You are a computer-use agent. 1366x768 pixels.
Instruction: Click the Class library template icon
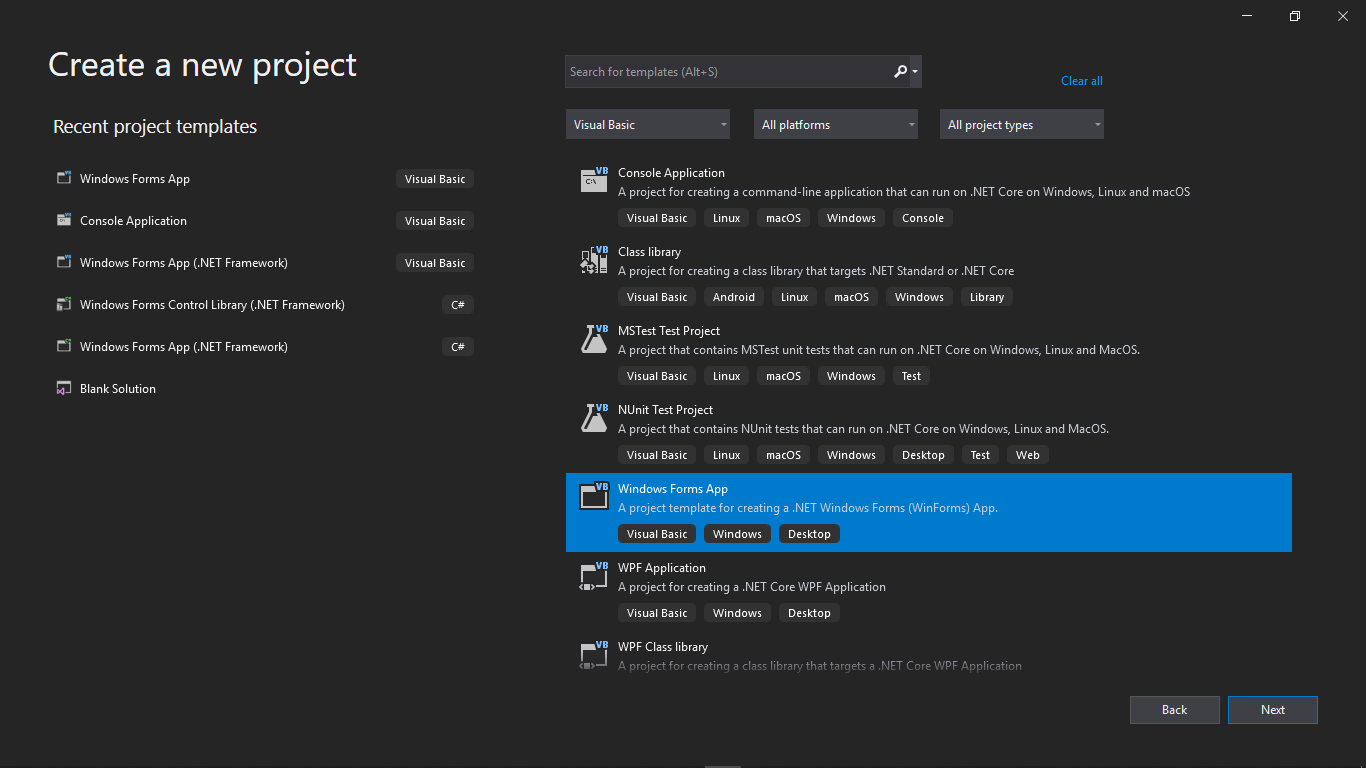pyautogui.click(x=594, y=259)
